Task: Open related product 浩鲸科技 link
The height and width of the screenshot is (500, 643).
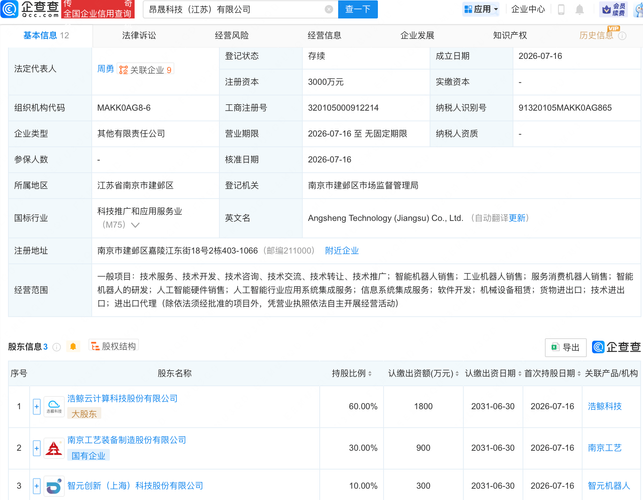Action: pyautogui.click(x=604, y=406)
